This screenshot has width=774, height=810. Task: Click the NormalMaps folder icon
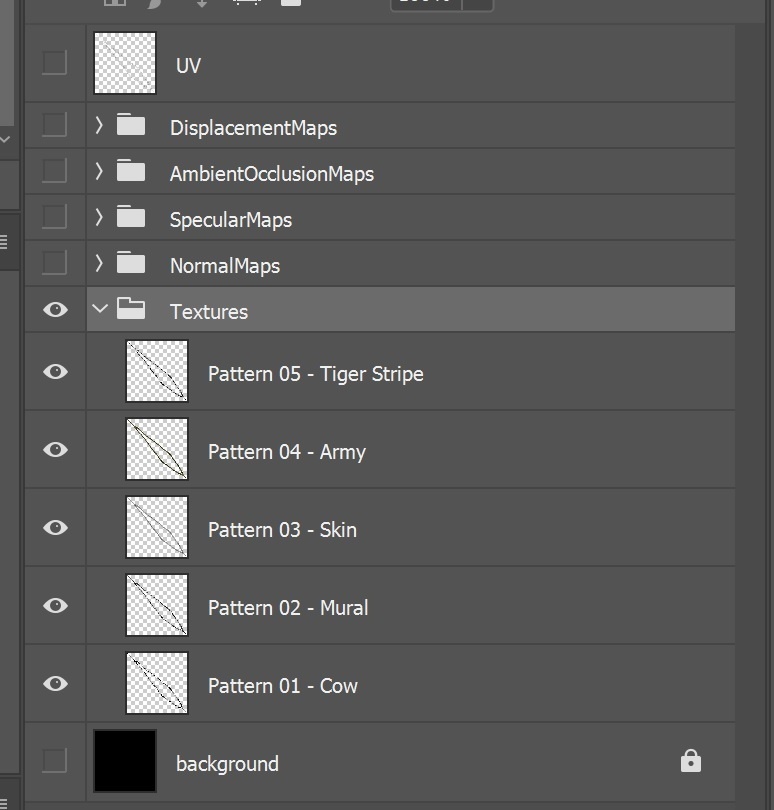(x=131, y=264)
